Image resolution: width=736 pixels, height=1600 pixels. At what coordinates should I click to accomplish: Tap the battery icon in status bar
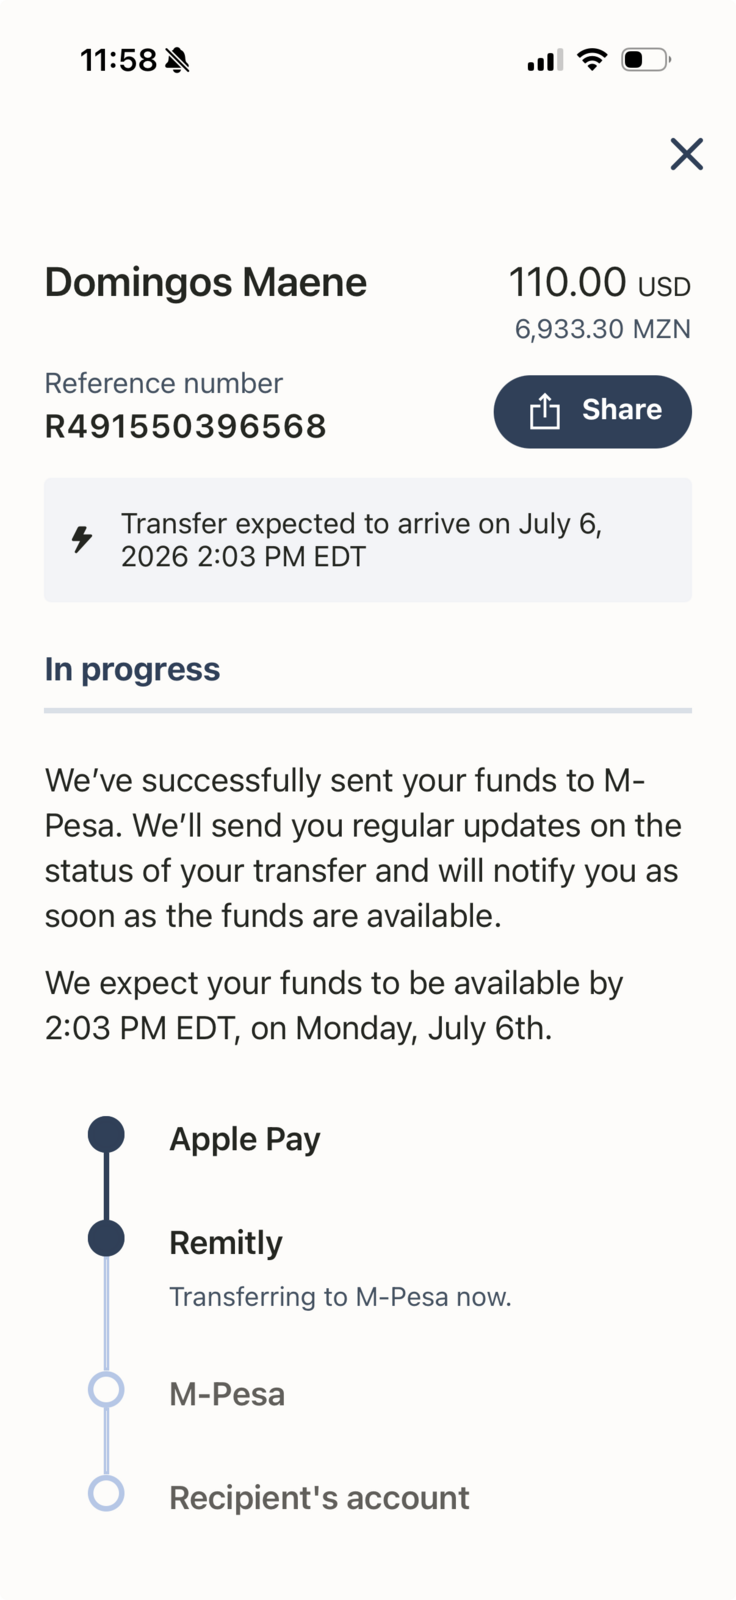click(646, 60)
